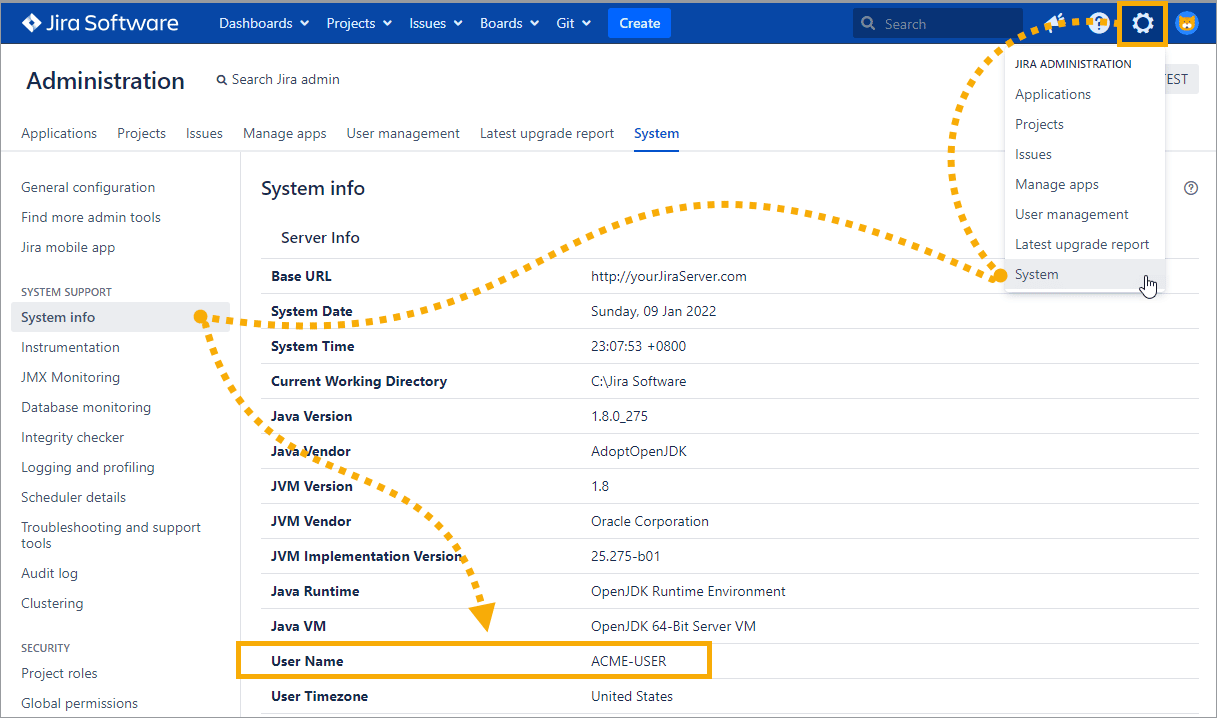Choose Latest upgrade report from gear menu

point(1082,244)
